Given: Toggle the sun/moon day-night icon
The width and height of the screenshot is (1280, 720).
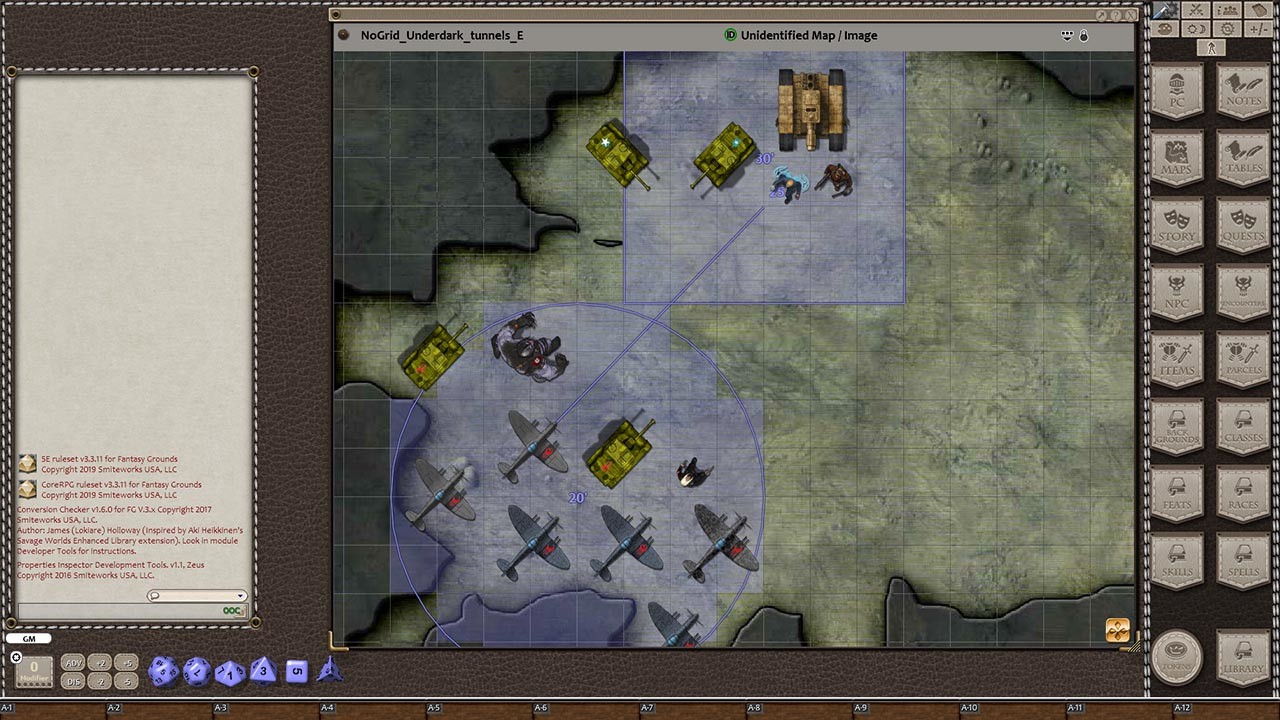Looking at the screenshot, I should tap(1195, 27).
